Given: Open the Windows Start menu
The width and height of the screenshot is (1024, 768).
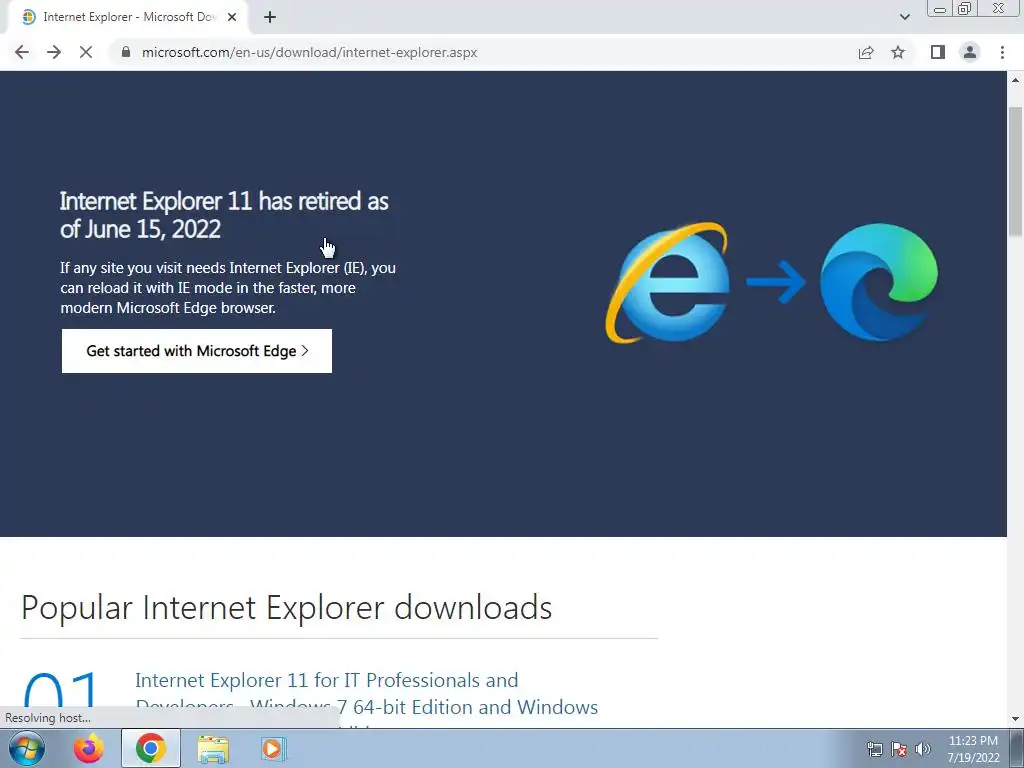Looking at the screenshot, I should click(27, 748).
